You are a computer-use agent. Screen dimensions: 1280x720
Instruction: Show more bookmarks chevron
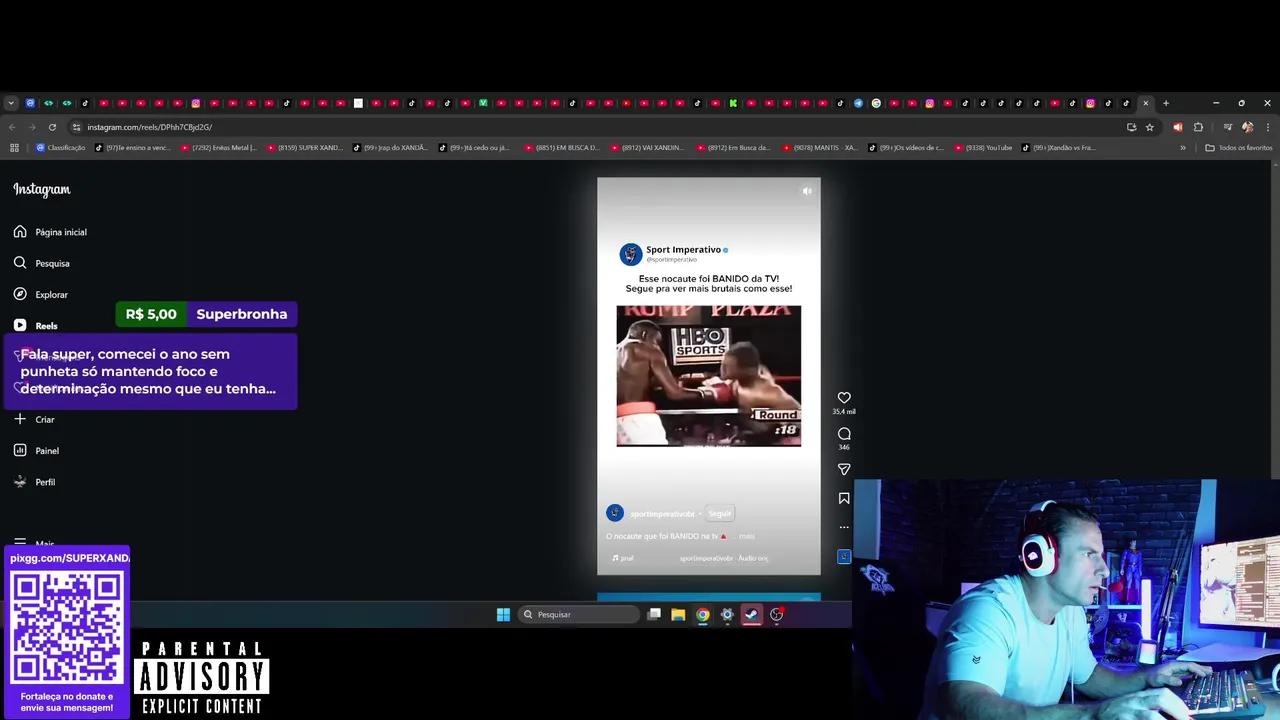1183,148
